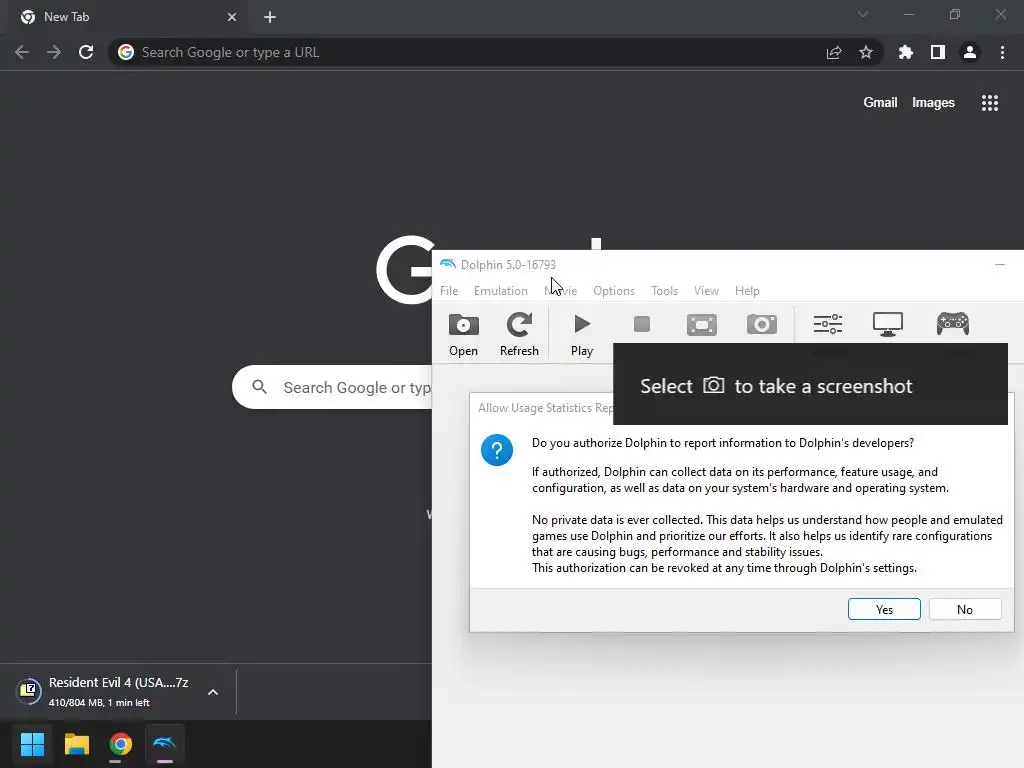Open Google apps grid icon
This screenshot has width=1024, height=768.
coord(990,103)
